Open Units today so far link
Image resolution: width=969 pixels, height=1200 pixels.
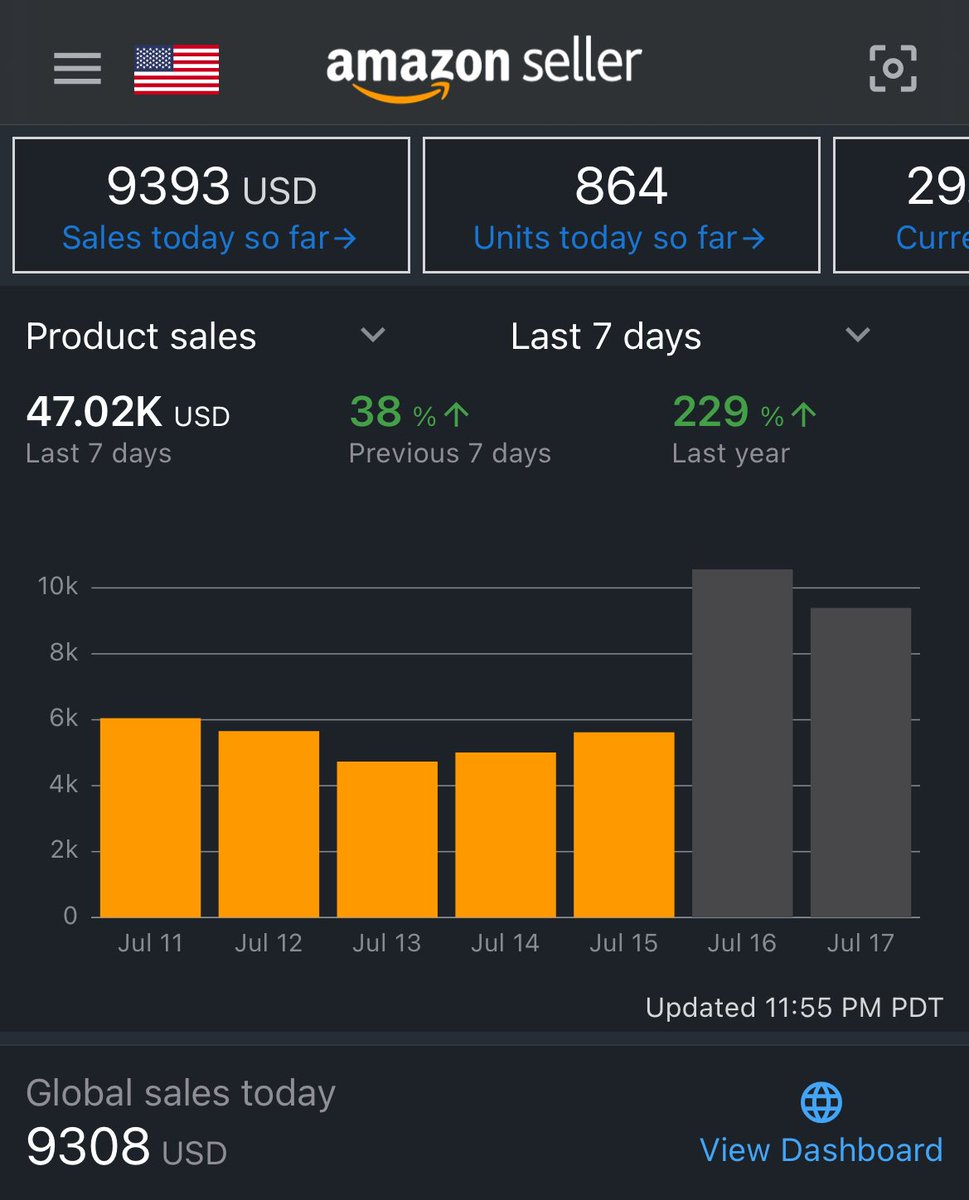coord(620,238)
